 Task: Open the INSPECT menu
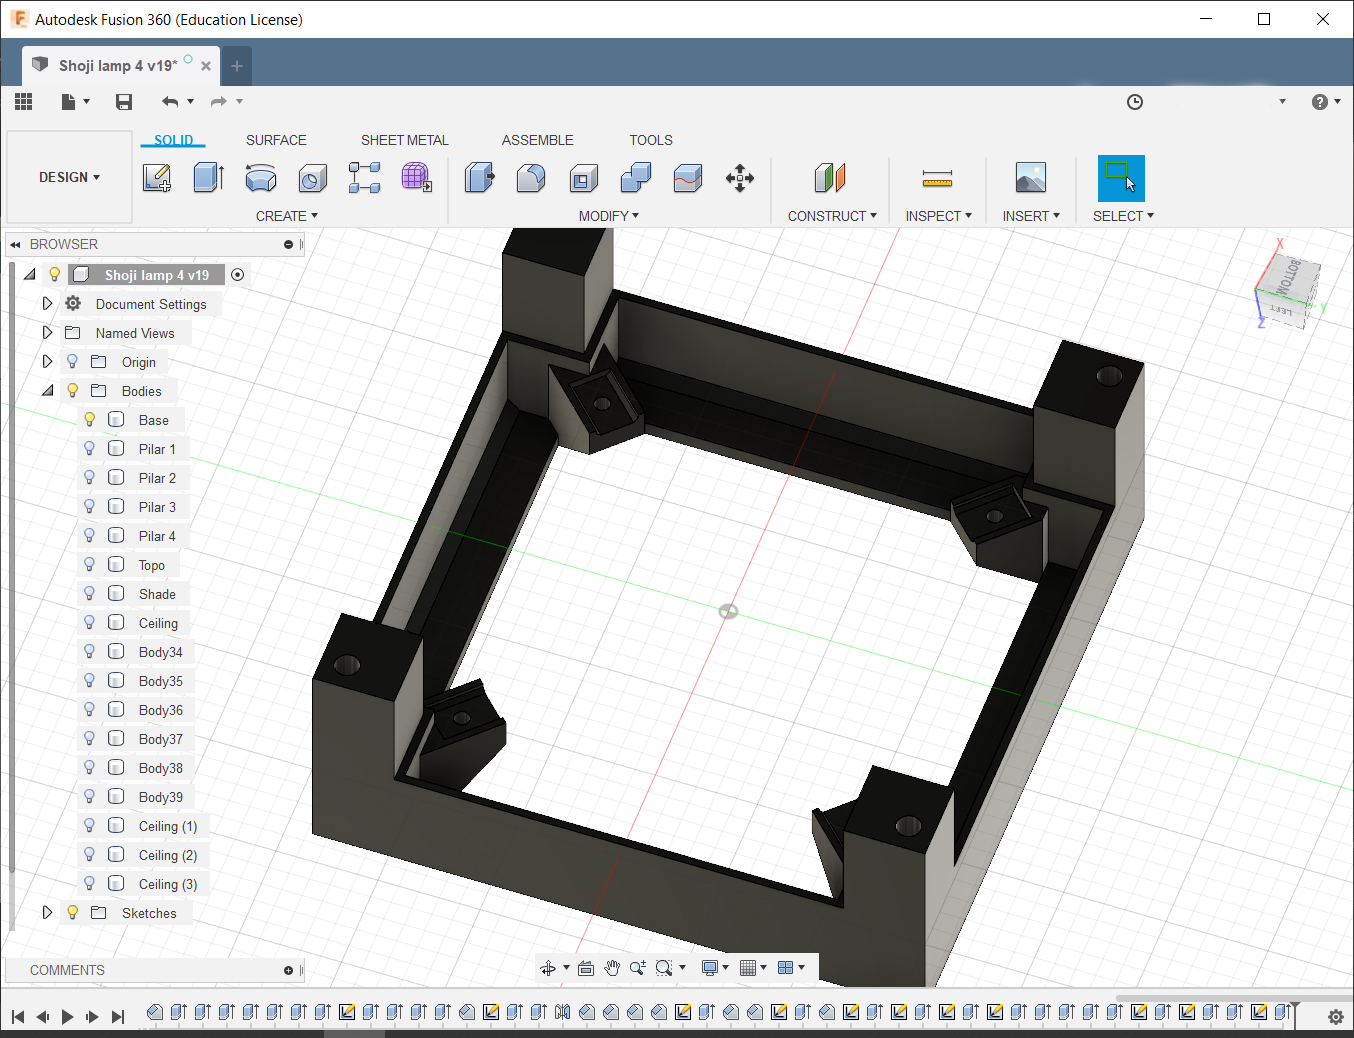point(939,216)
